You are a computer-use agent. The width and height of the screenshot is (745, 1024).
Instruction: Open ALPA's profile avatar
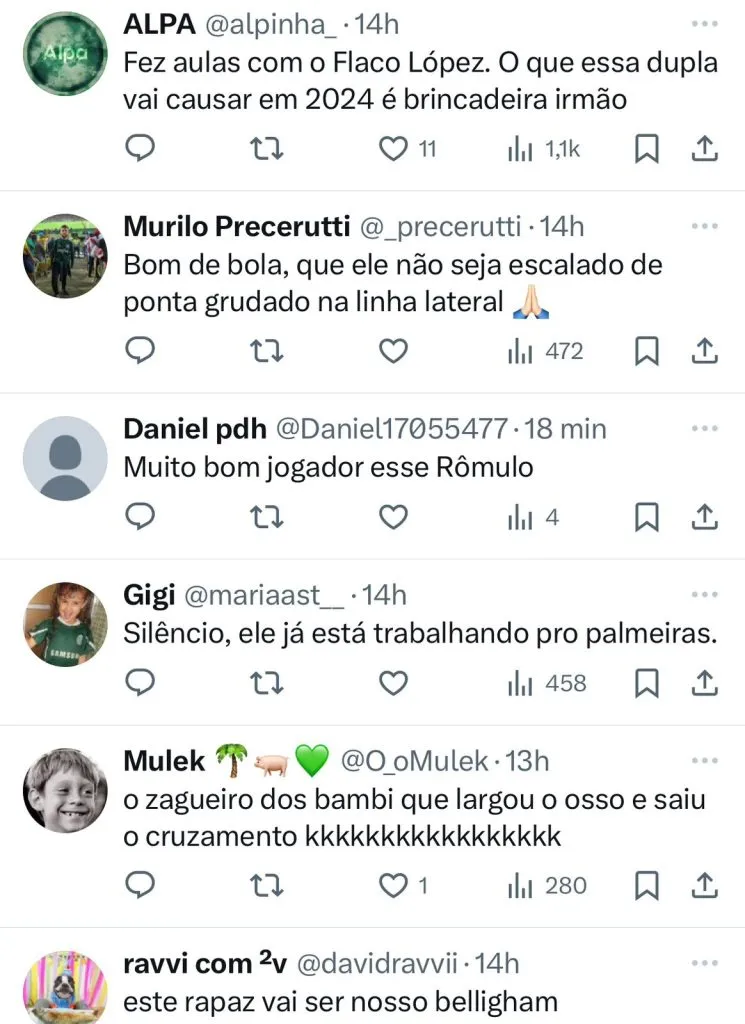click(65, 54)
